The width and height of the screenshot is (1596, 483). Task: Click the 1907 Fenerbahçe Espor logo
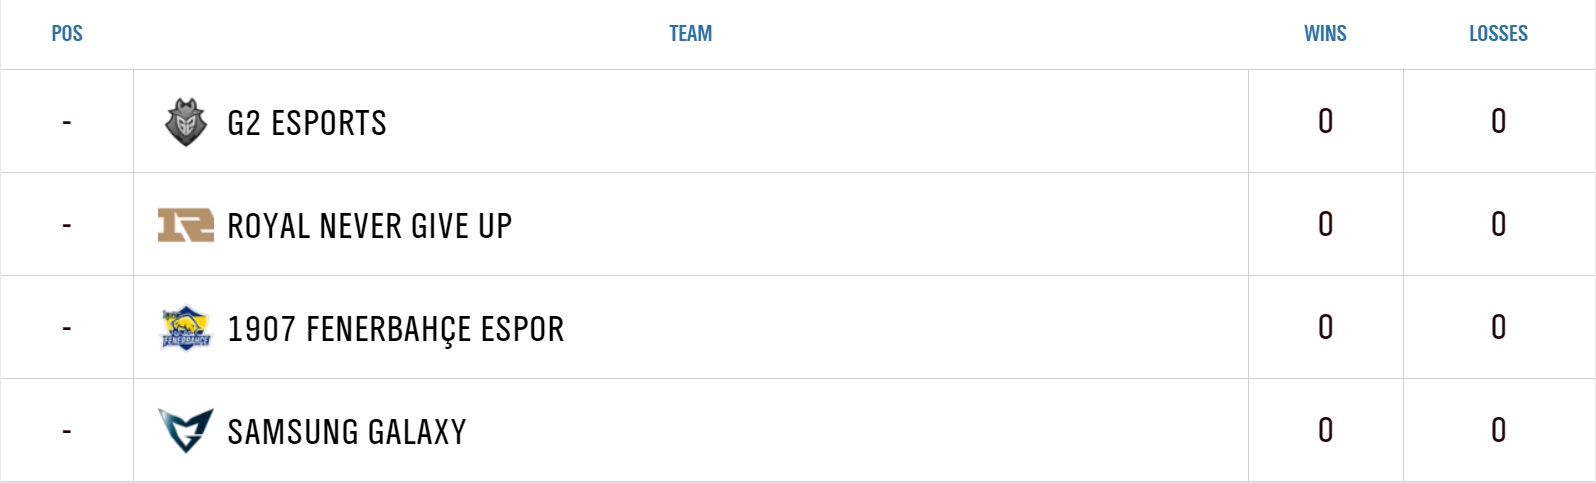pos(186,328)
